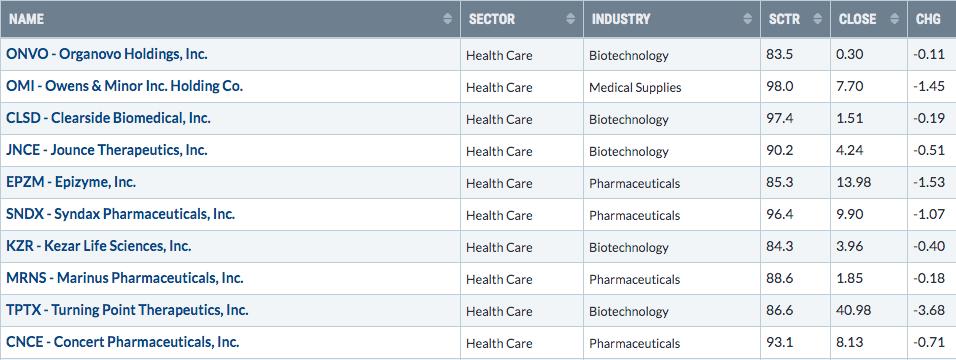956x360 pixels.
Task: Open JNCE - Jounce Therapeutics link
Action: [x=107, y=149]
